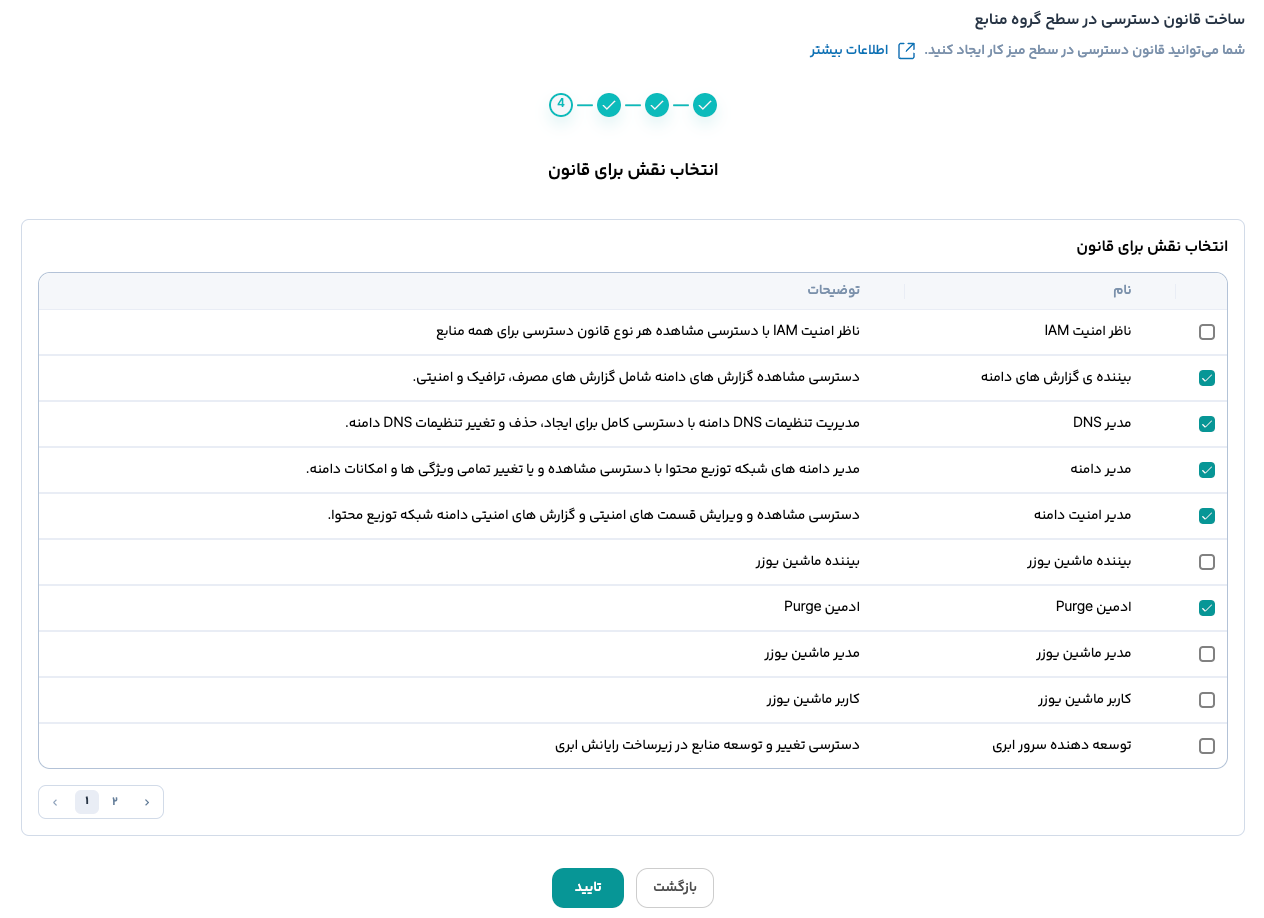Click the نام column header
Screen dimensions: 1264x918
click(1122, 291)
